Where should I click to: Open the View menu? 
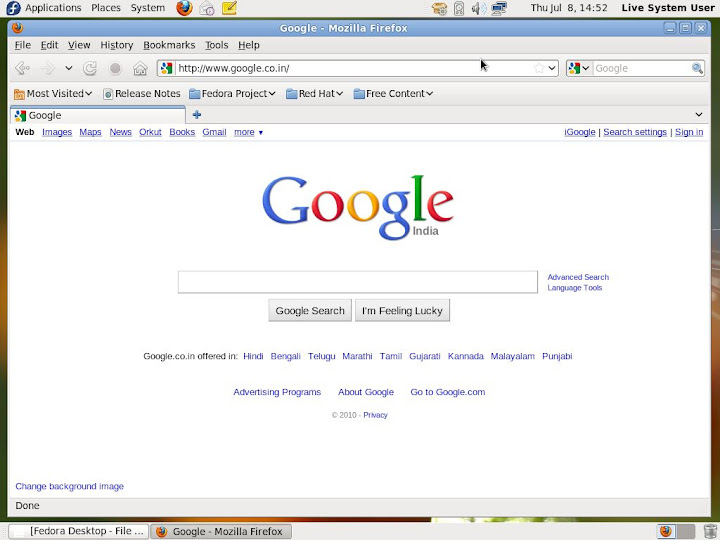coord(79,45)
